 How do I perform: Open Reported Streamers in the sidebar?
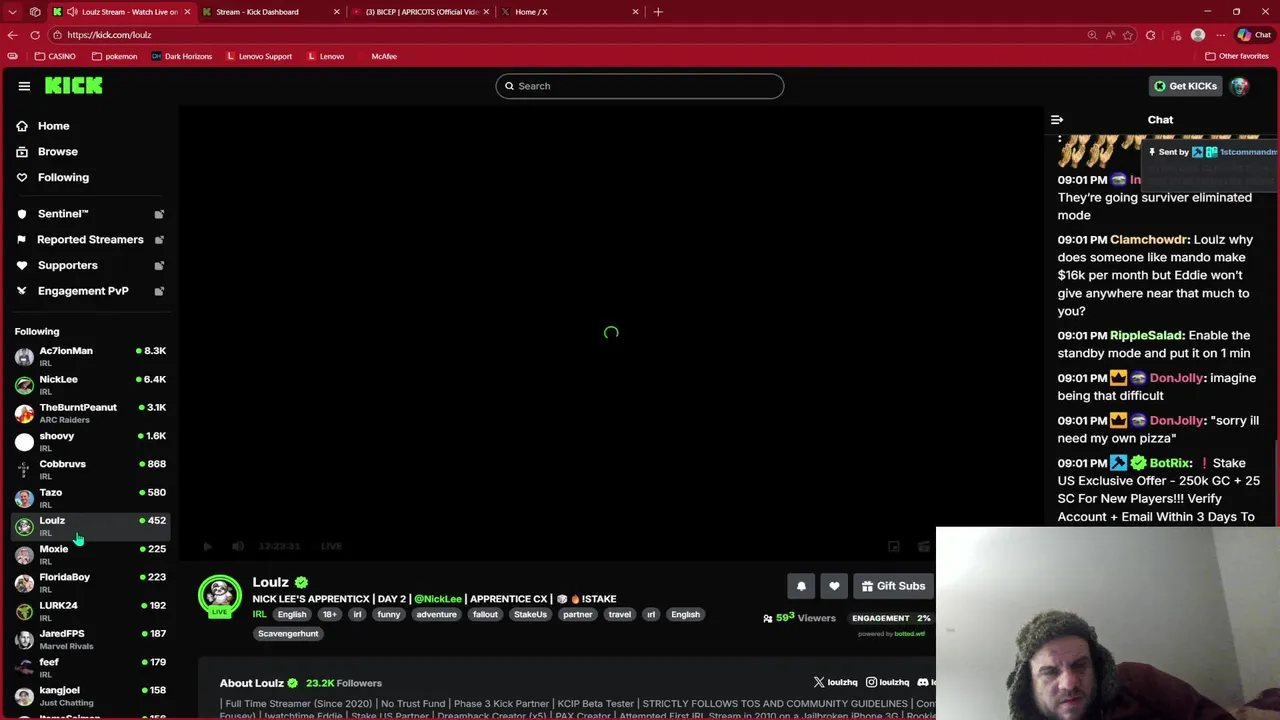[90, 240]
